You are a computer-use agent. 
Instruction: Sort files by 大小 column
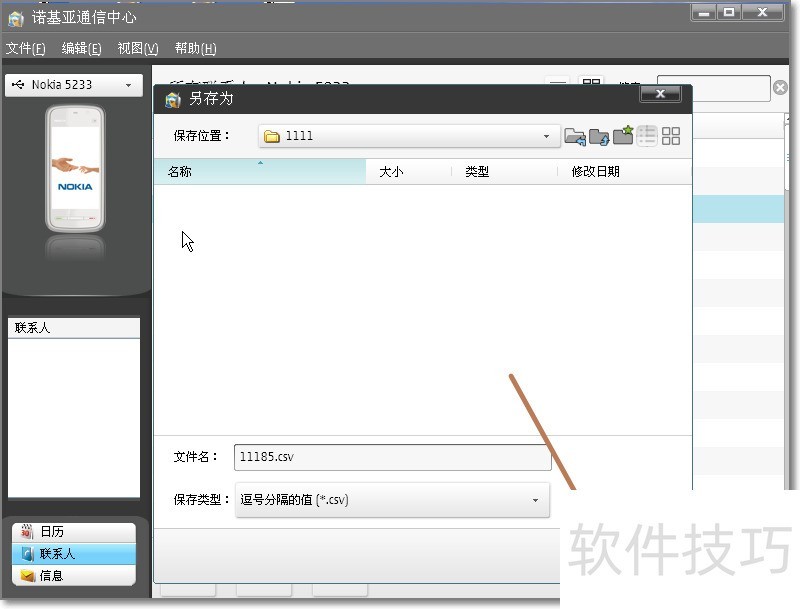[x=409, y=171]
